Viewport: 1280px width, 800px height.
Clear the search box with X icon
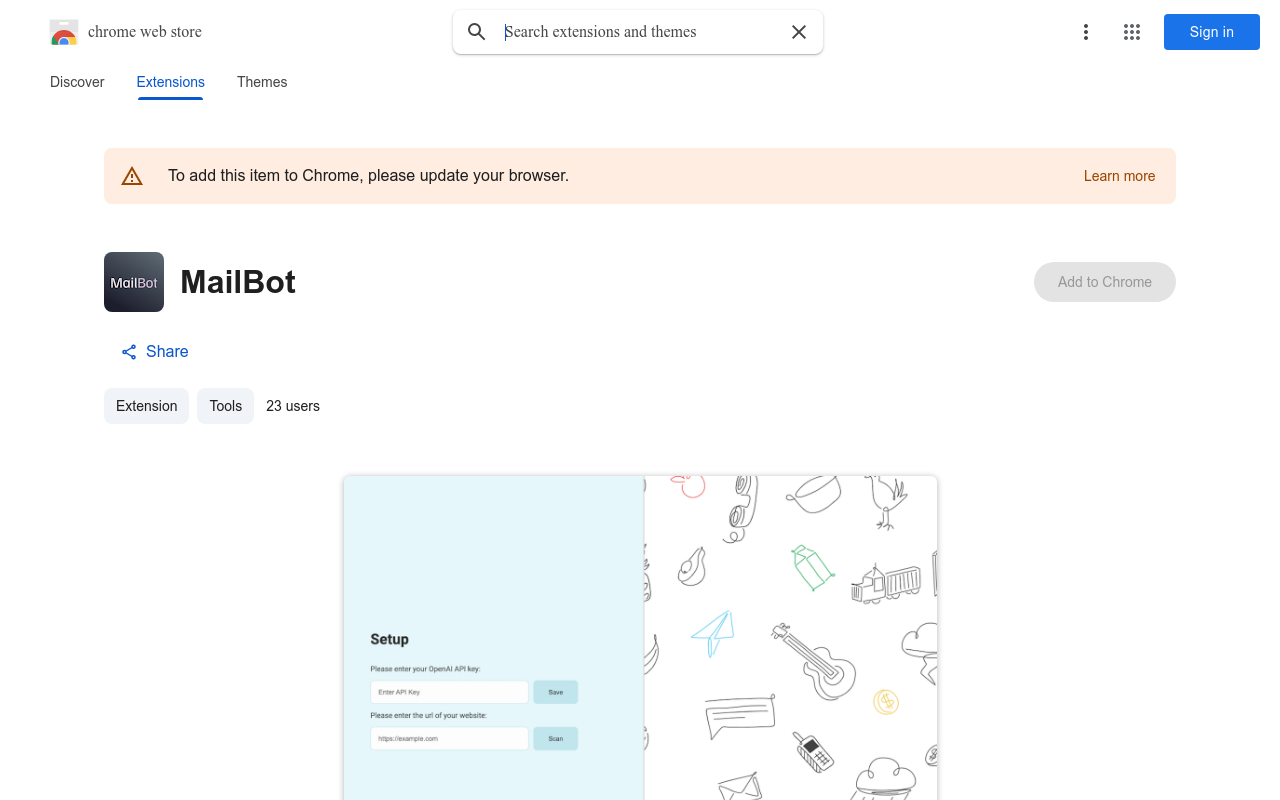(x=799, y=32)
